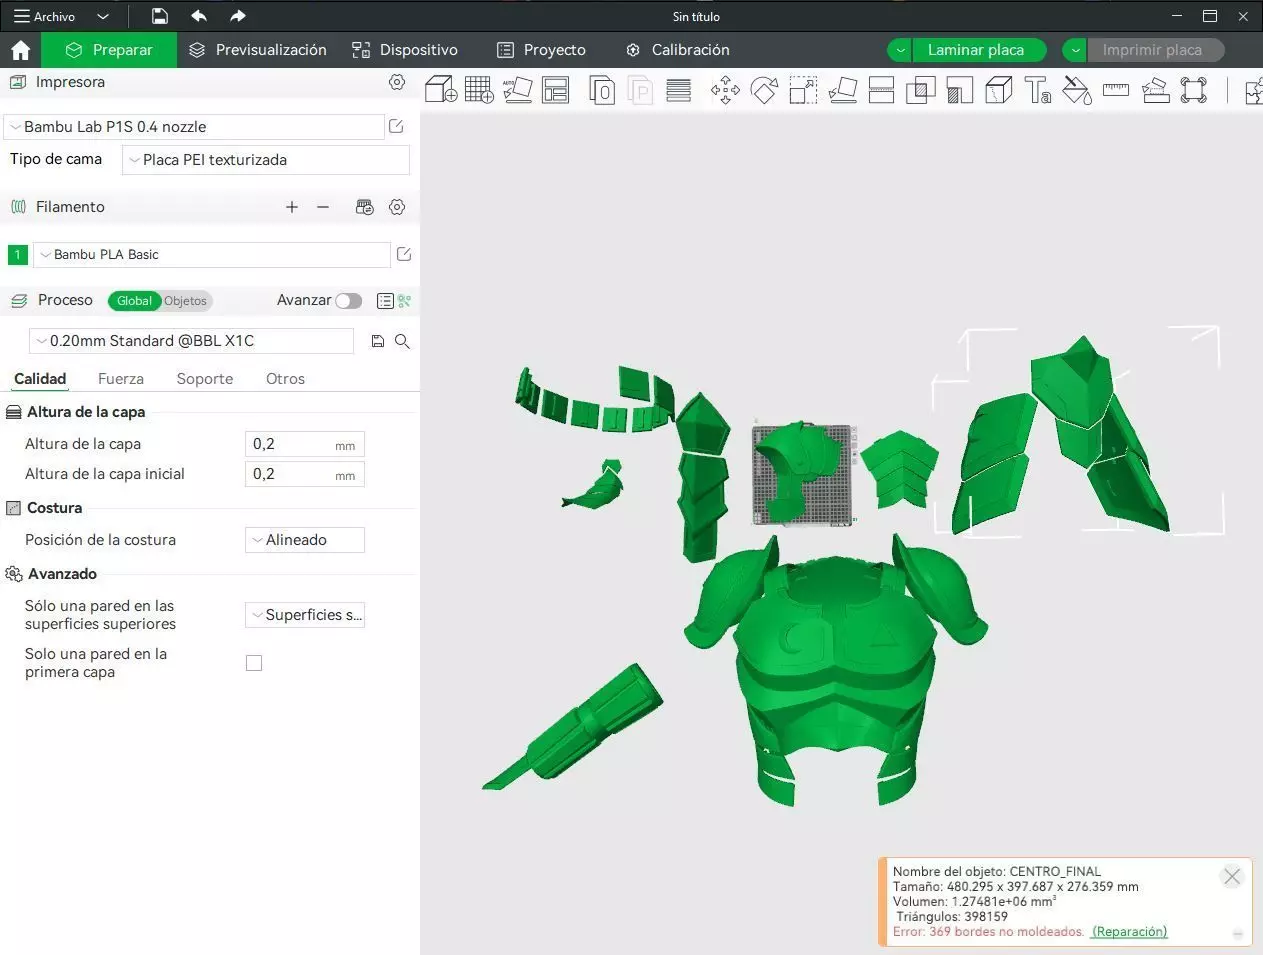Viewport: 1263px width, 955px height.
Task: Redo the last action
Action: (237, 16)
